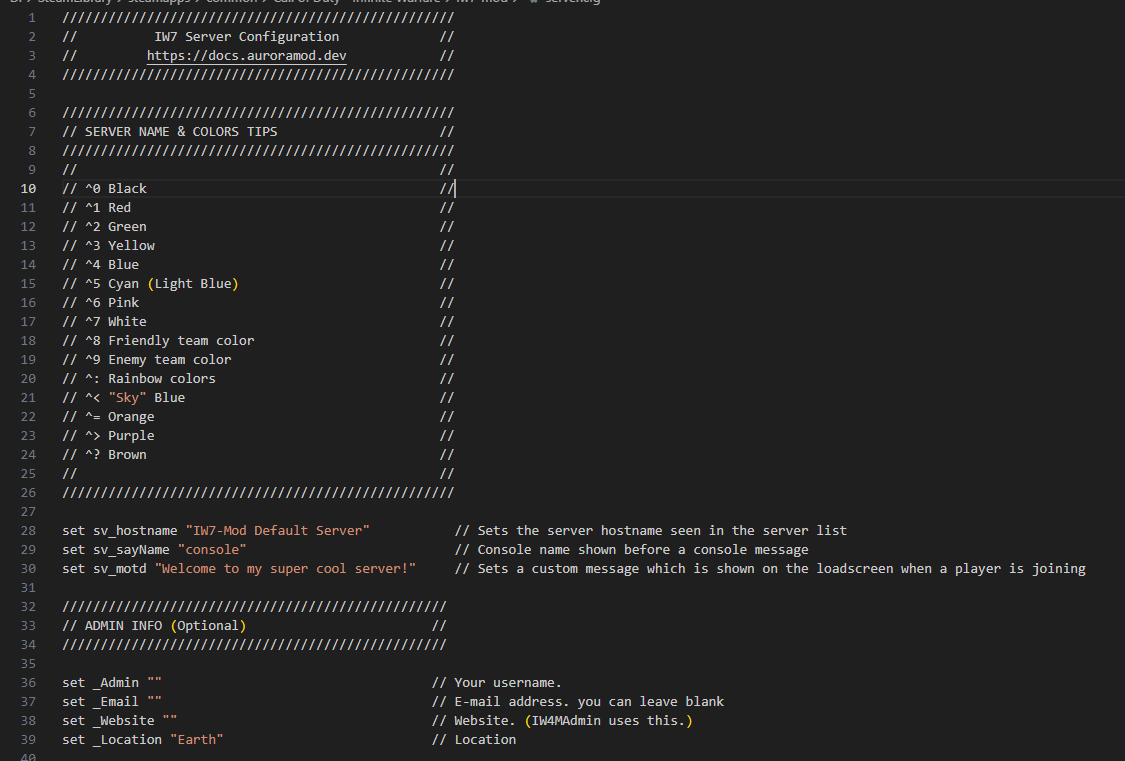Image resolution: width=1125 pixels, height=761 pixels.
Task: Click the "Rainbow colors" comment line
Action: pyautogui.click(x=162, y=378)
